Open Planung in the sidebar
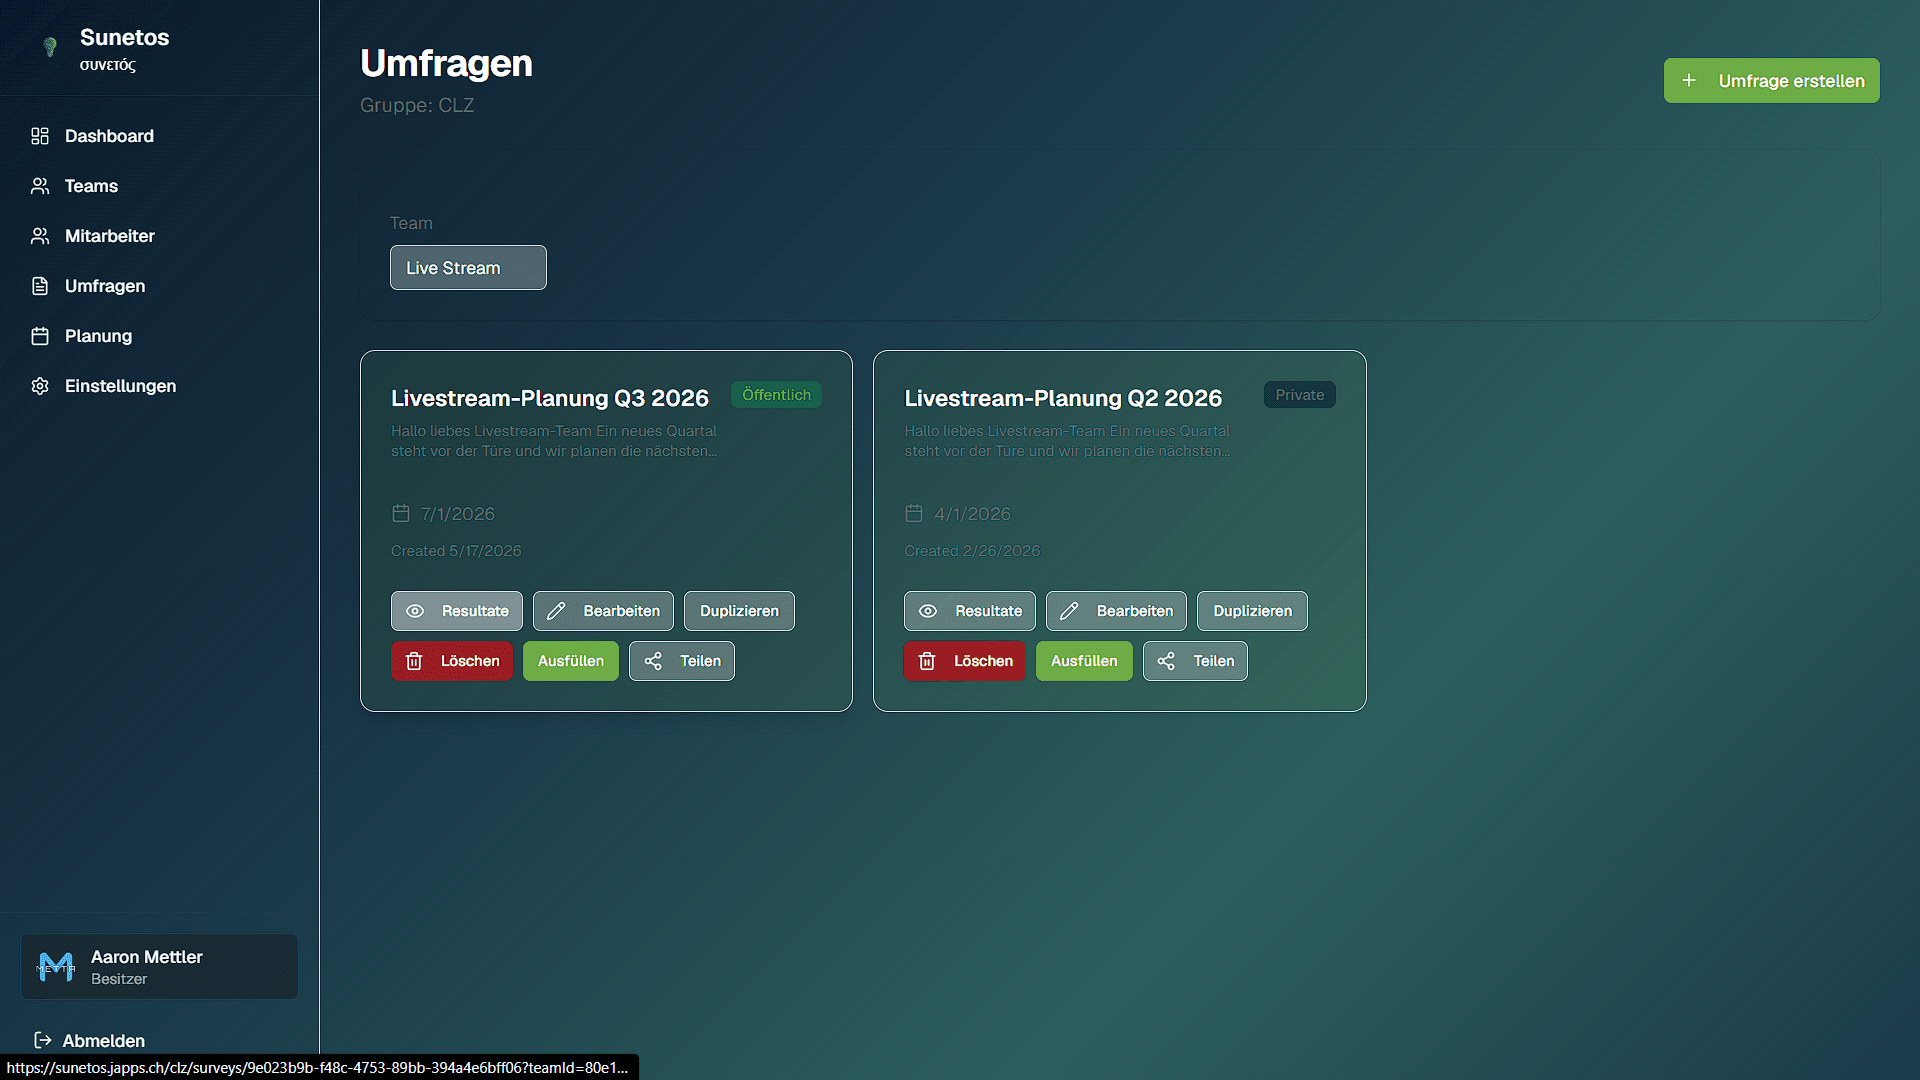The image size is (1920, 1080). tap(160, 336)
